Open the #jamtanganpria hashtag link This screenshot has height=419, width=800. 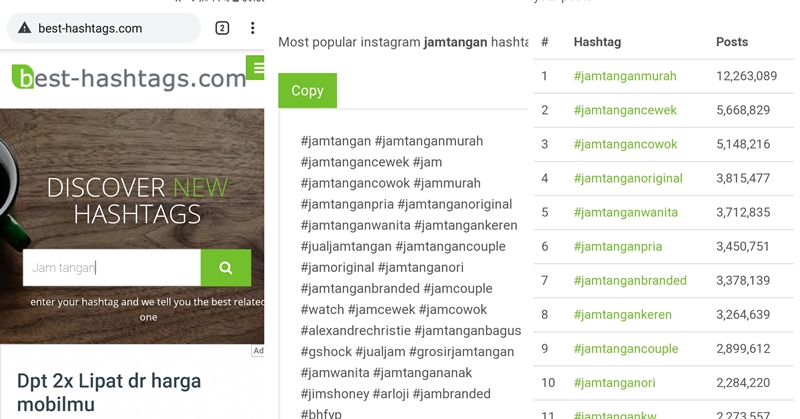coord(618,247)
